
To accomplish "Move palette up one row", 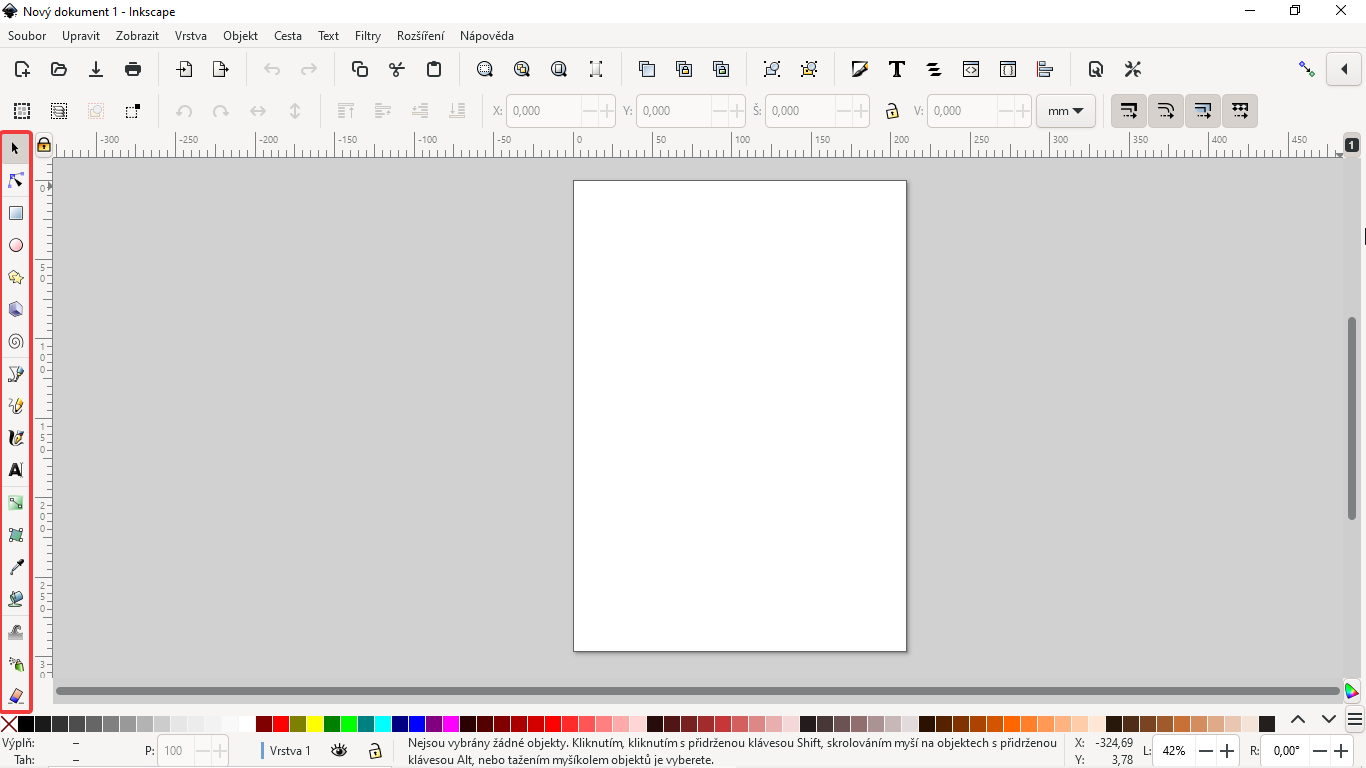I will click(1298, 719).
